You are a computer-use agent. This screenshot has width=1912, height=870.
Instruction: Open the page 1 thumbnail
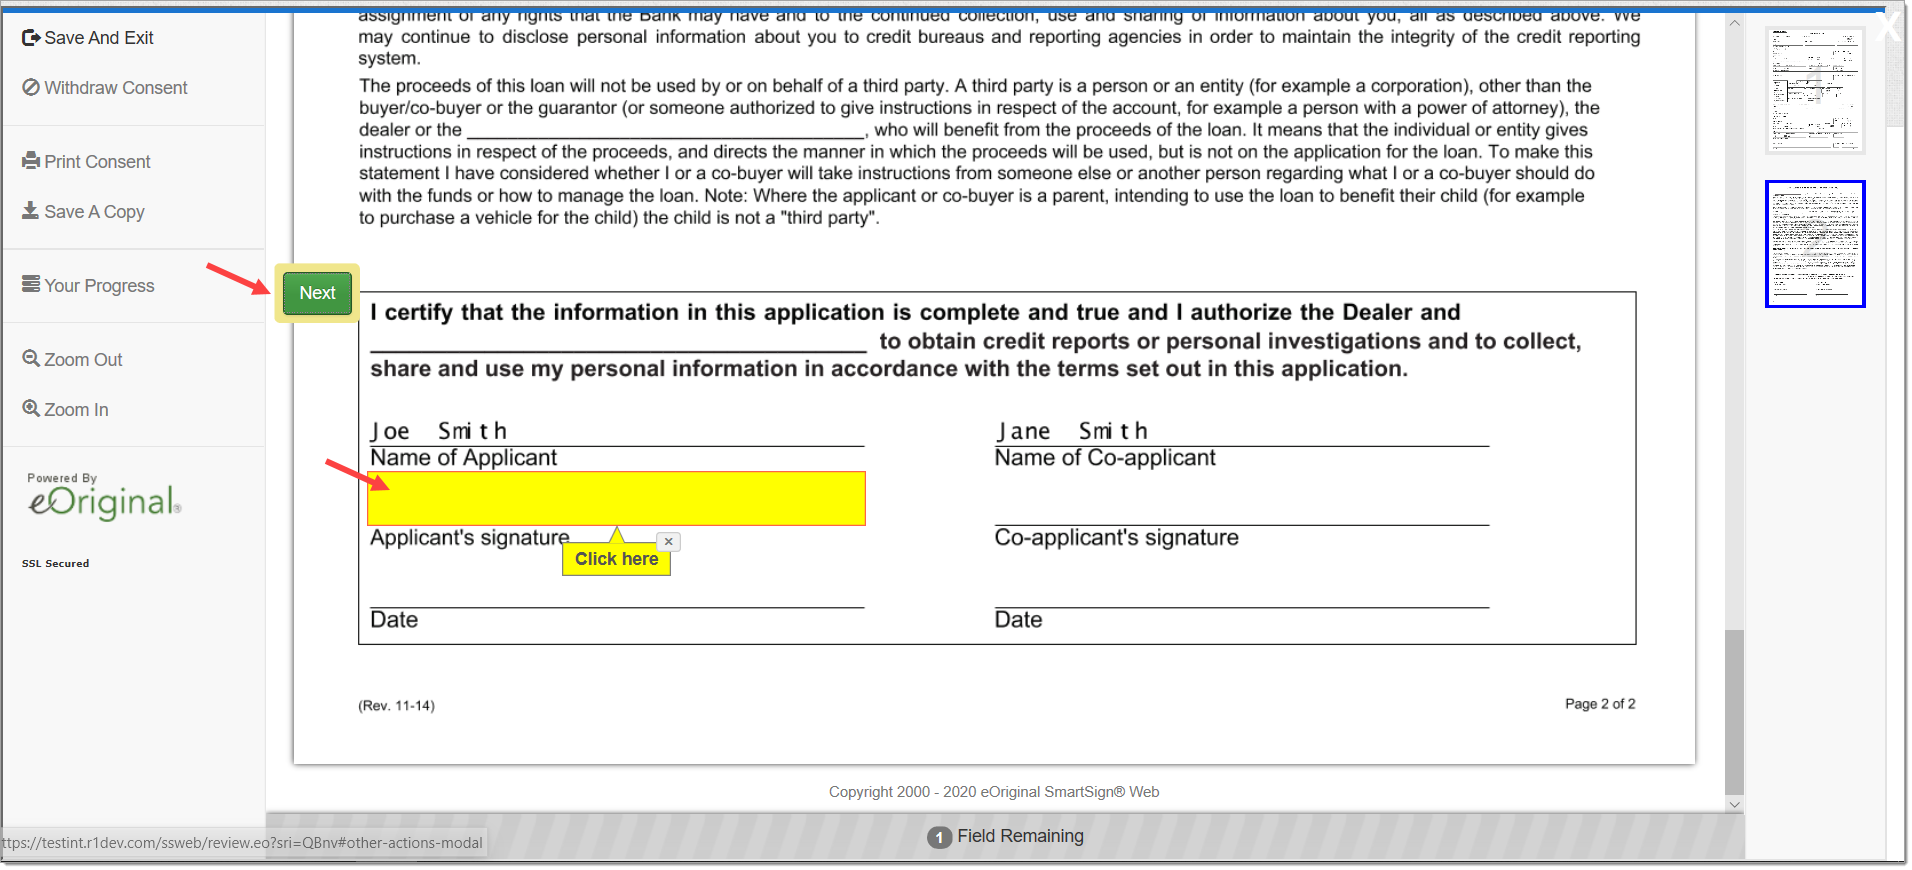click(1815, 90)
